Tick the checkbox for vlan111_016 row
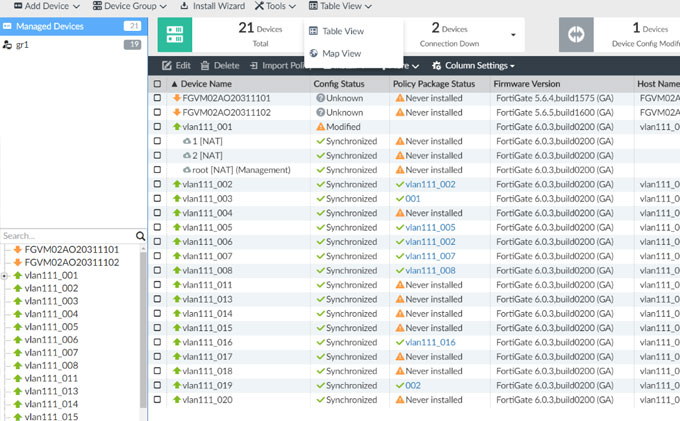Screen dimensions: 680x421 pos(157,342)
